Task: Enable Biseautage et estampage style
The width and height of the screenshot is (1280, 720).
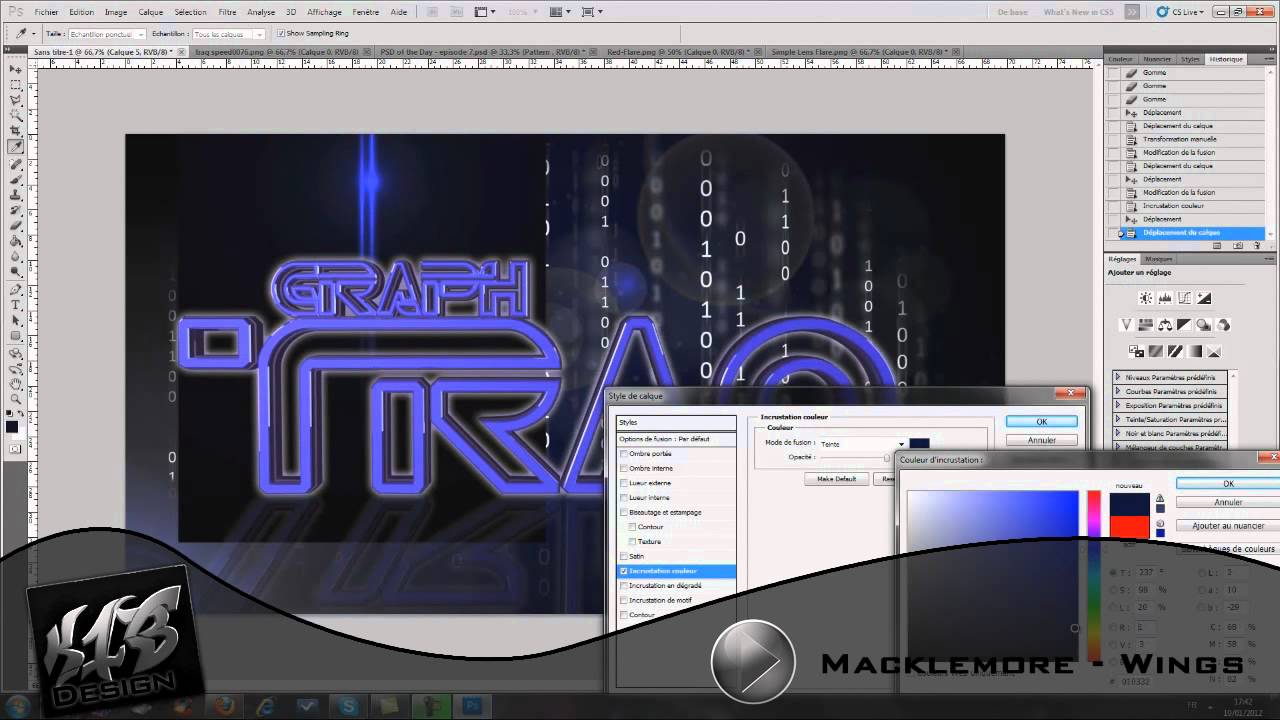Action: click(624, 512)
